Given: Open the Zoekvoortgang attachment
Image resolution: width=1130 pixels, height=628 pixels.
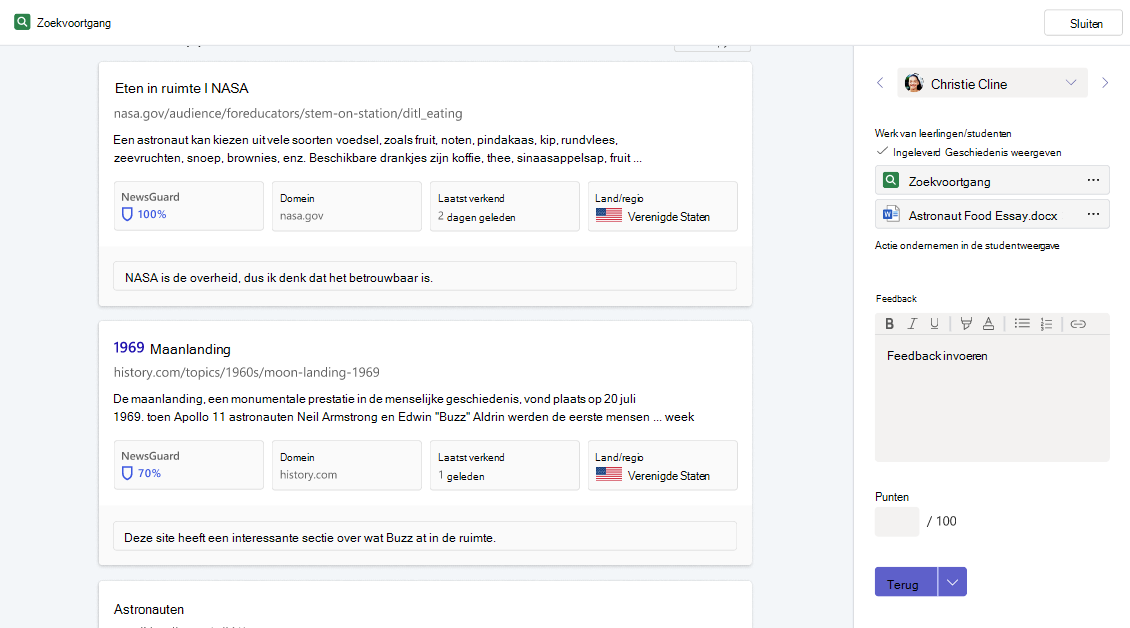Looking at the screenshot, I should [992, 181].
